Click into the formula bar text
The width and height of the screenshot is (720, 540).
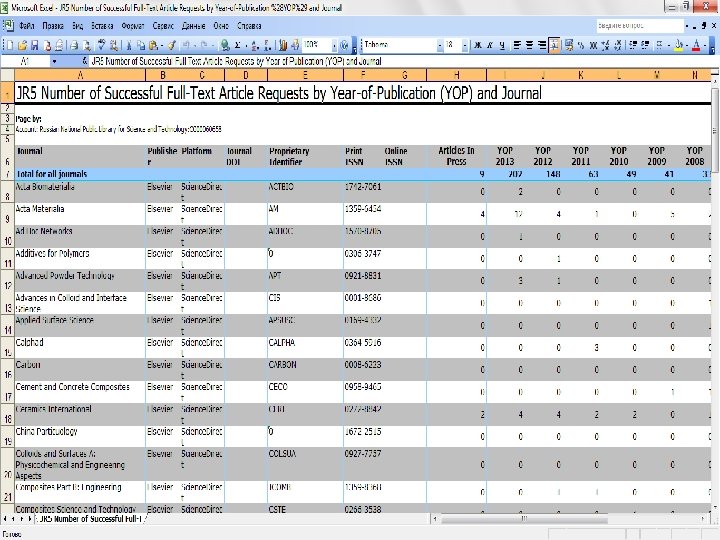[x=236, y=61]
